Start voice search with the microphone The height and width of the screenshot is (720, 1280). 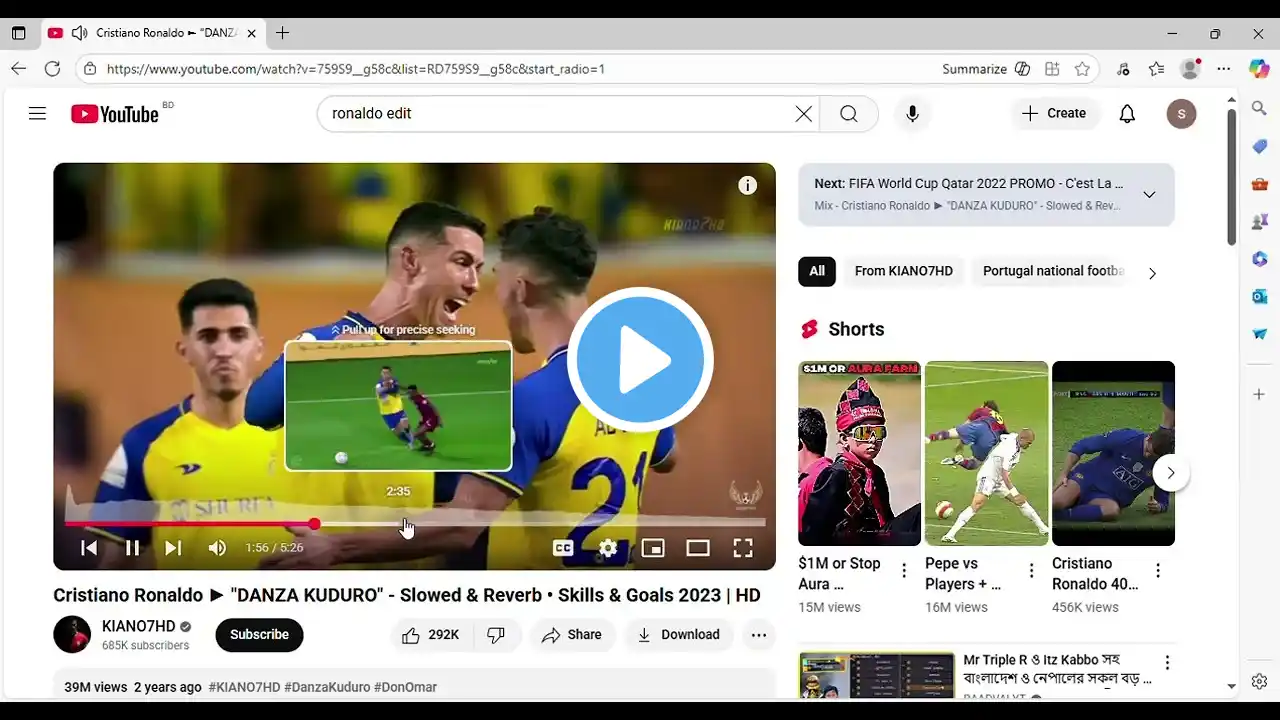tap(912, 114)
